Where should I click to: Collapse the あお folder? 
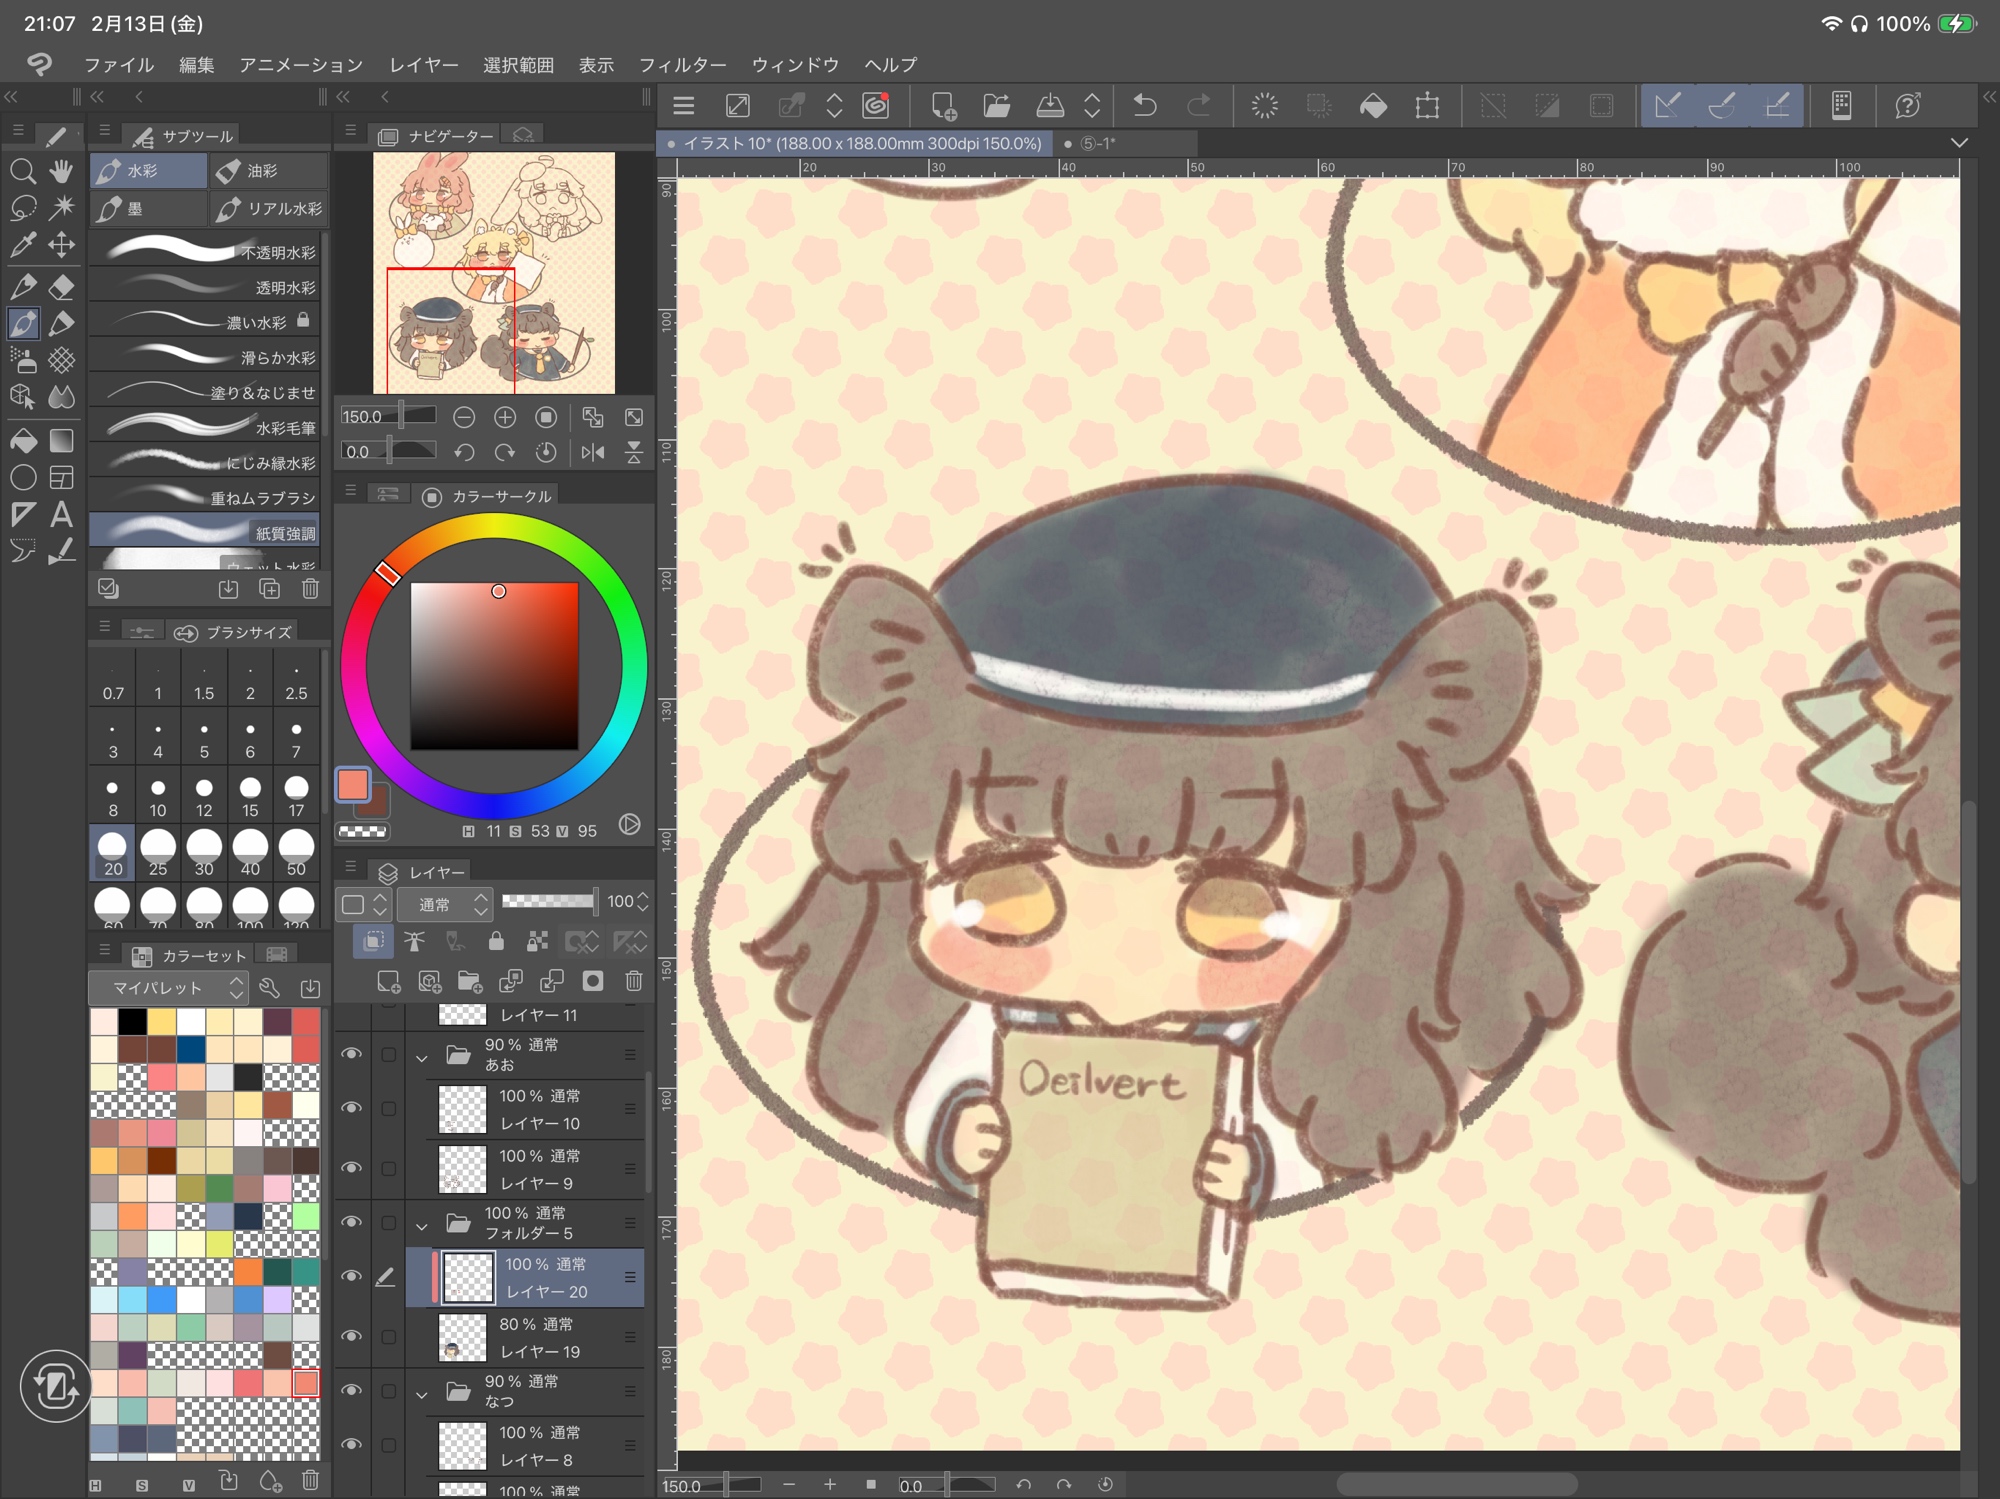coord(422,1057)
